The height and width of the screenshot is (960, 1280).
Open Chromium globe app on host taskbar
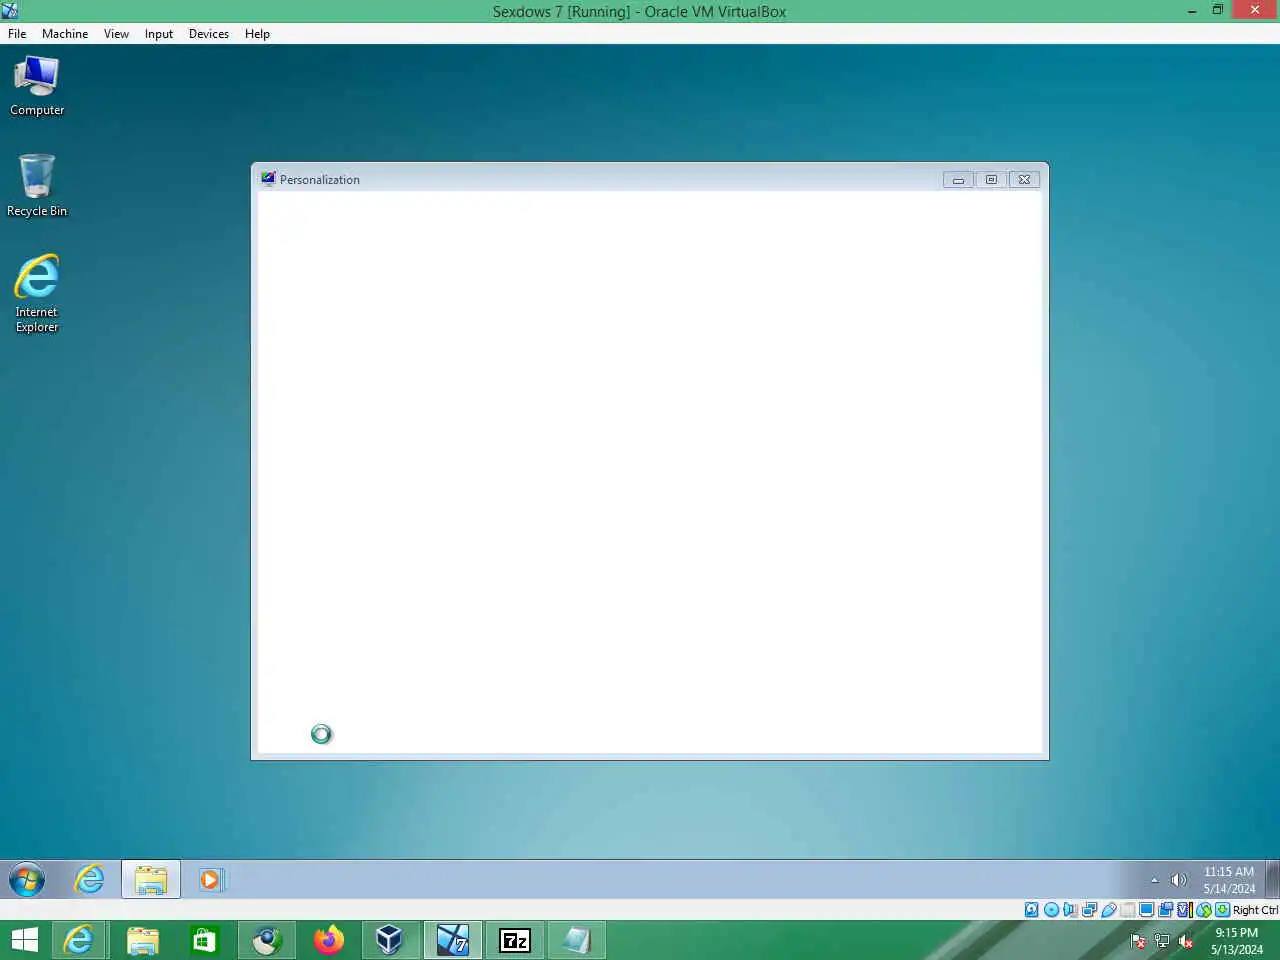pyautogui.click(x=267, y=940)
